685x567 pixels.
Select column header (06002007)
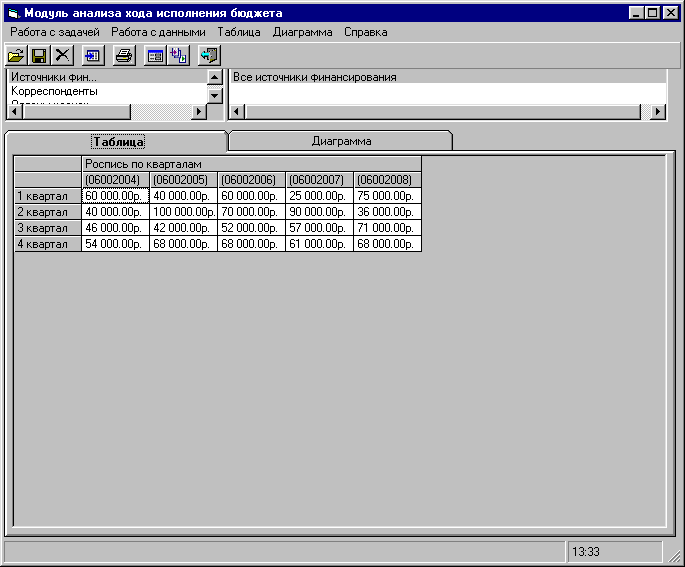[319, 180]
